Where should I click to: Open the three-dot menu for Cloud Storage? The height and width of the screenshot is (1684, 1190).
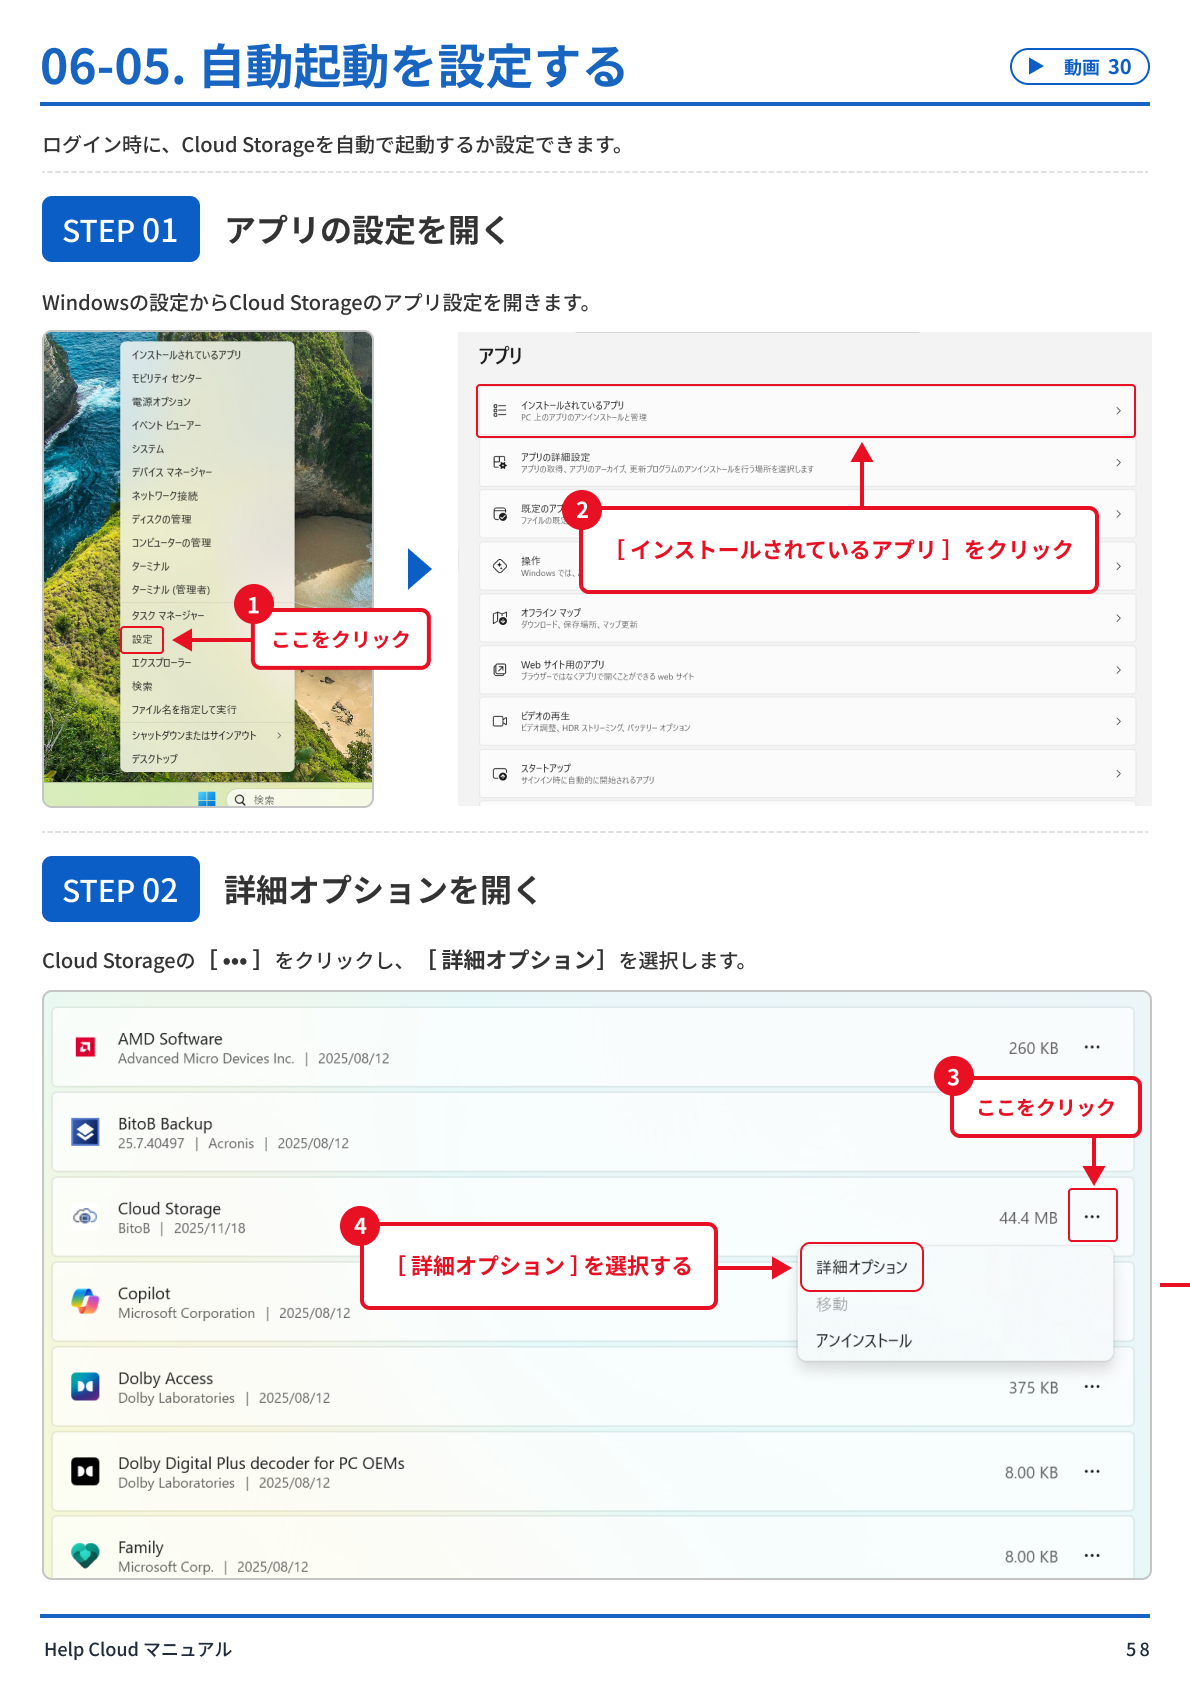pos(1092,1216)
